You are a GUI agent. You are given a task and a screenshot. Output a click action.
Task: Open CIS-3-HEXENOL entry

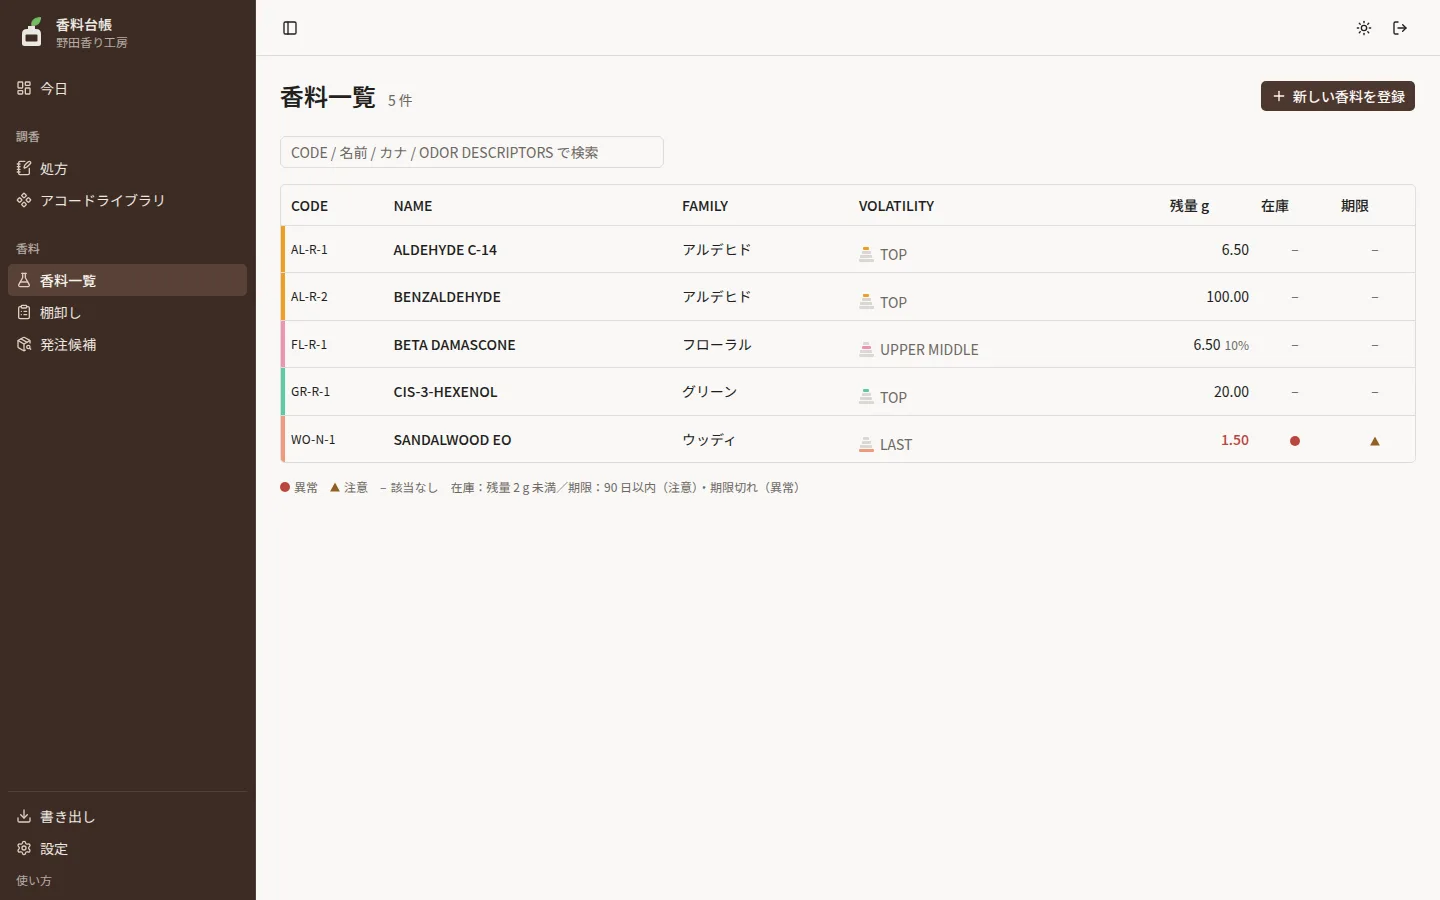445,392
